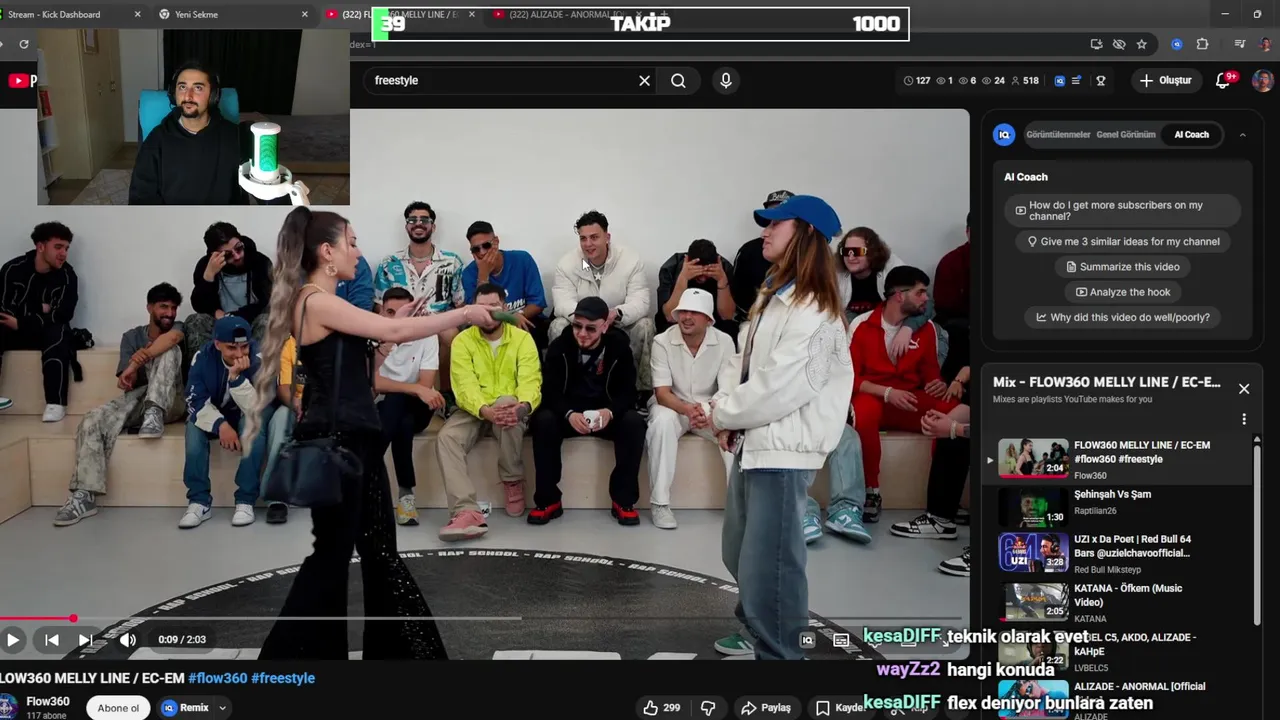Collapse the vidIQ panel chevron
Image resolution: width=1280 pixels, height=720 pixels.
1243,135
